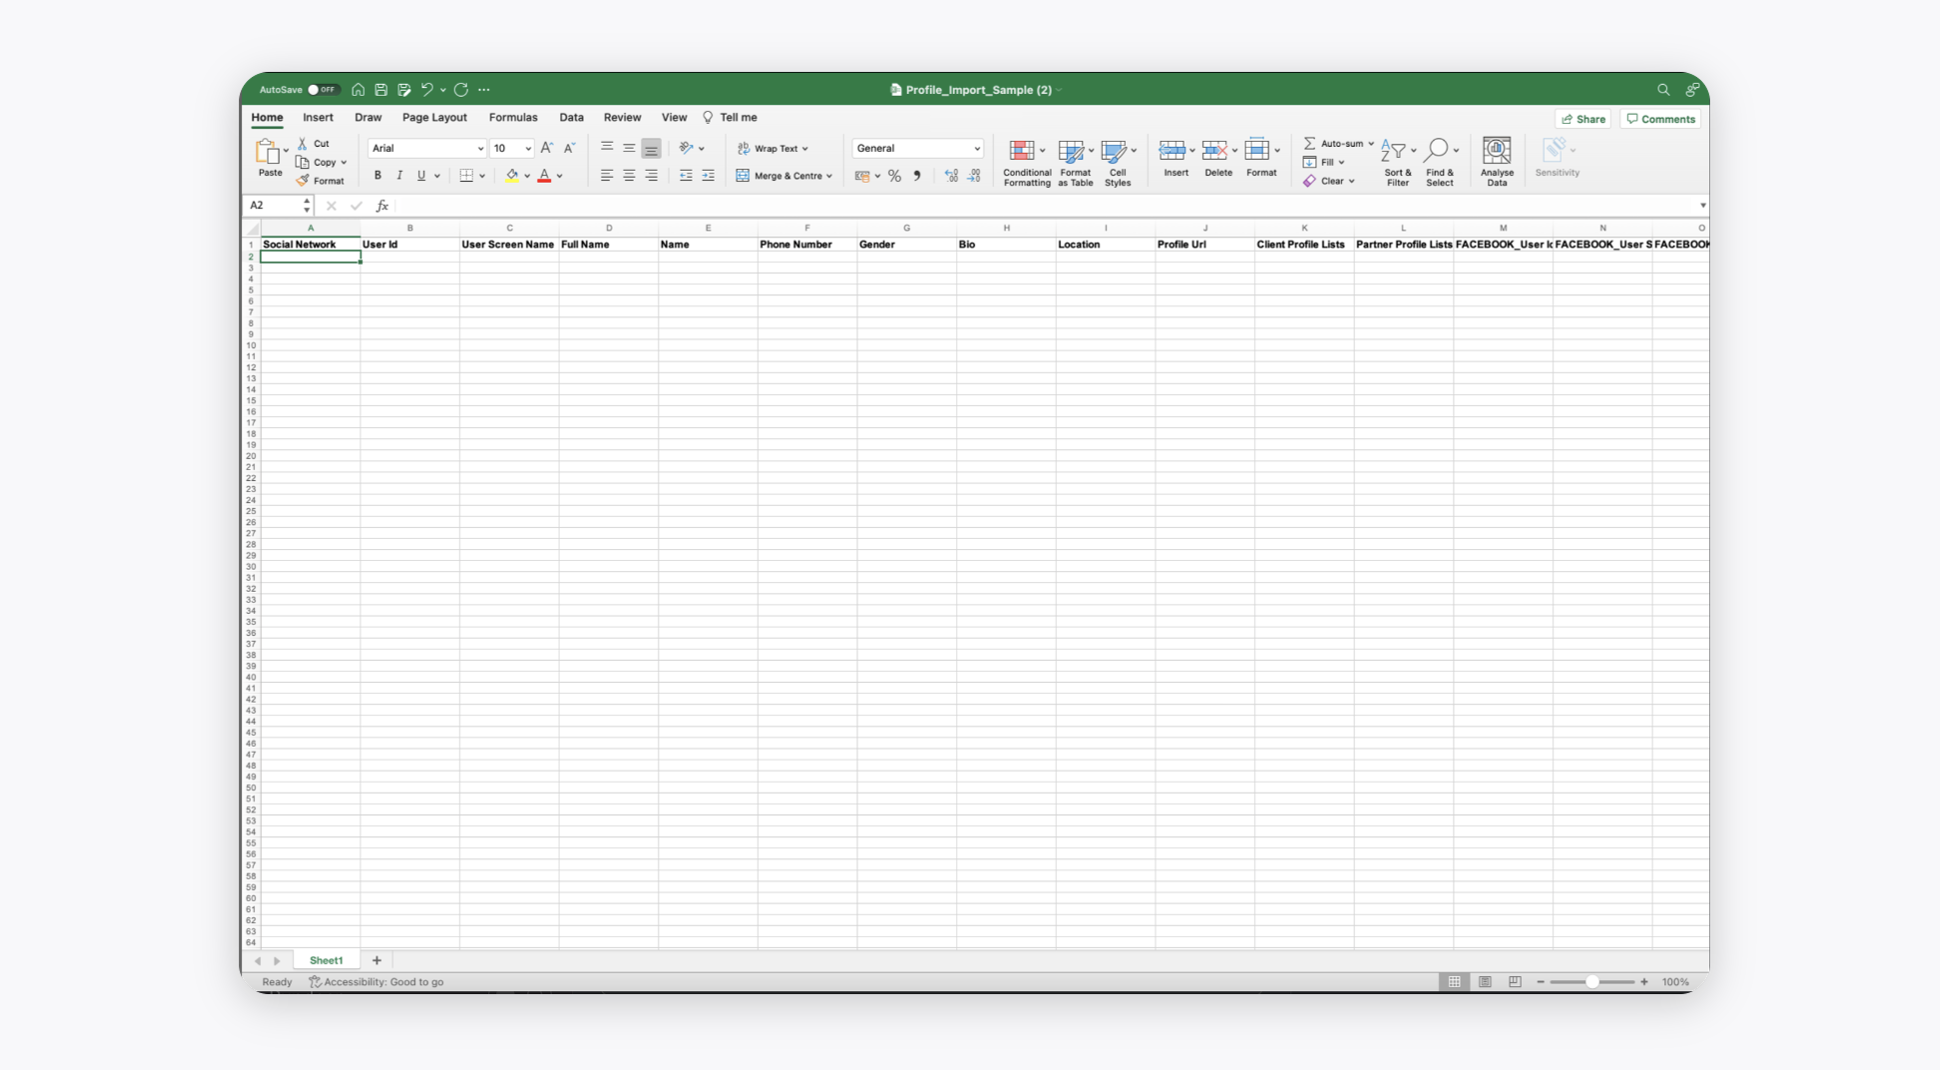Select the Sheet1 tab
This screenshot has width=1940, height=1070.
[326, 961]
